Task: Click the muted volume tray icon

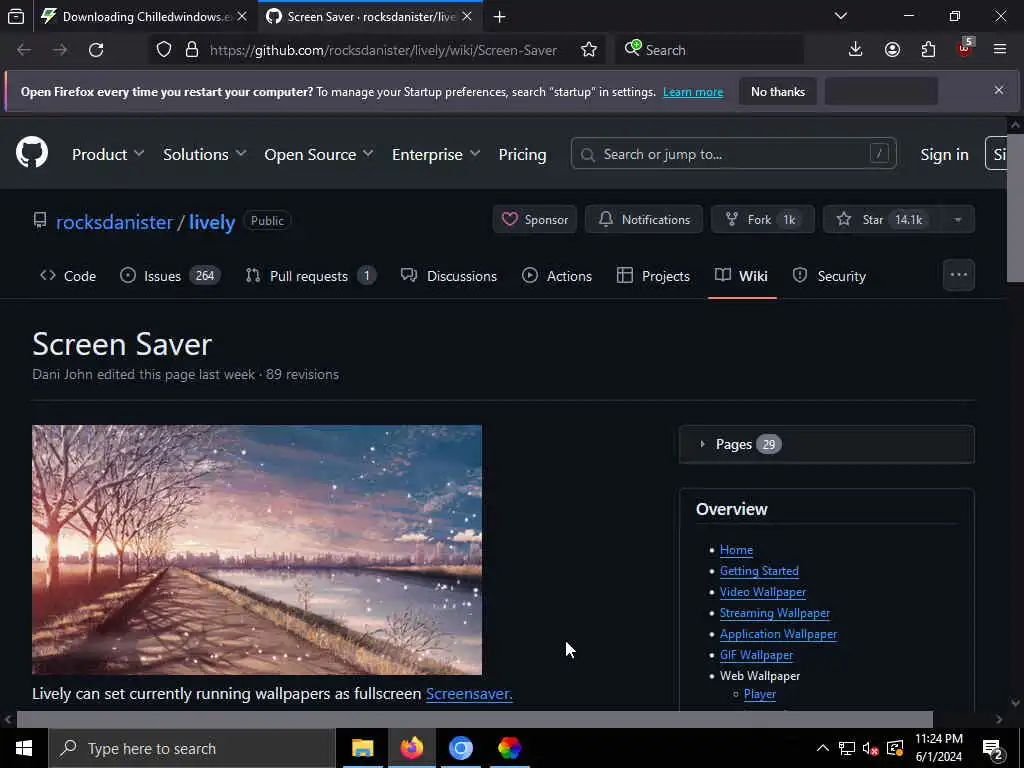Action: pos(870,748)
